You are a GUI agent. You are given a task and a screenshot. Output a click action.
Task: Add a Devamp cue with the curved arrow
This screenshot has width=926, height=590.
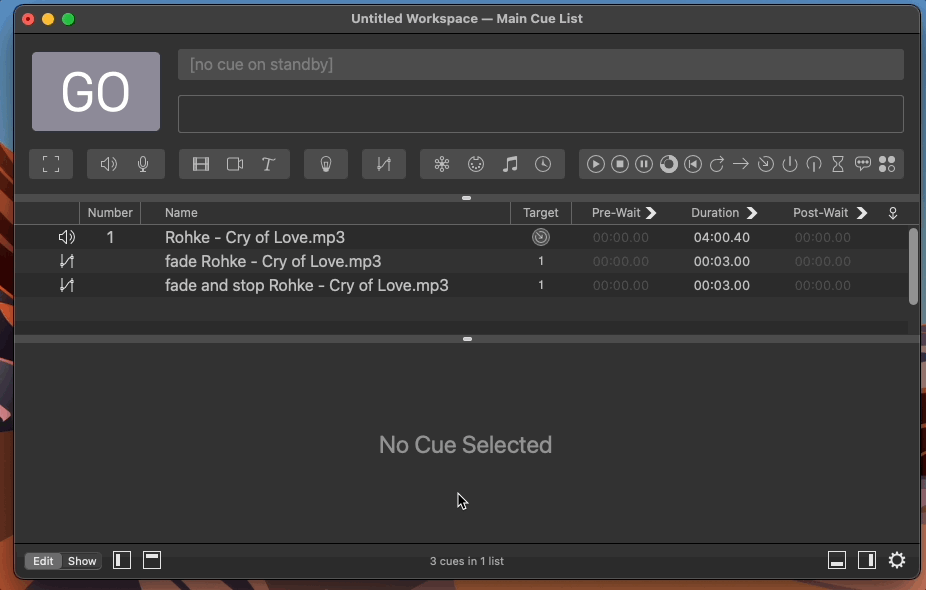[x=716, y=164]
